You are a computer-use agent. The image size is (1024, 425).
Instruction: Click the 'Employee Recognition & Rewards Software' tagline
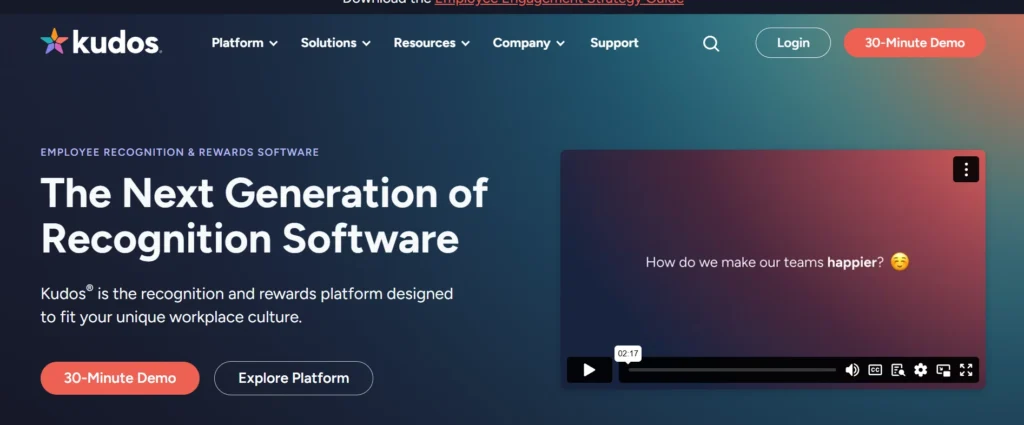(180, 152)
